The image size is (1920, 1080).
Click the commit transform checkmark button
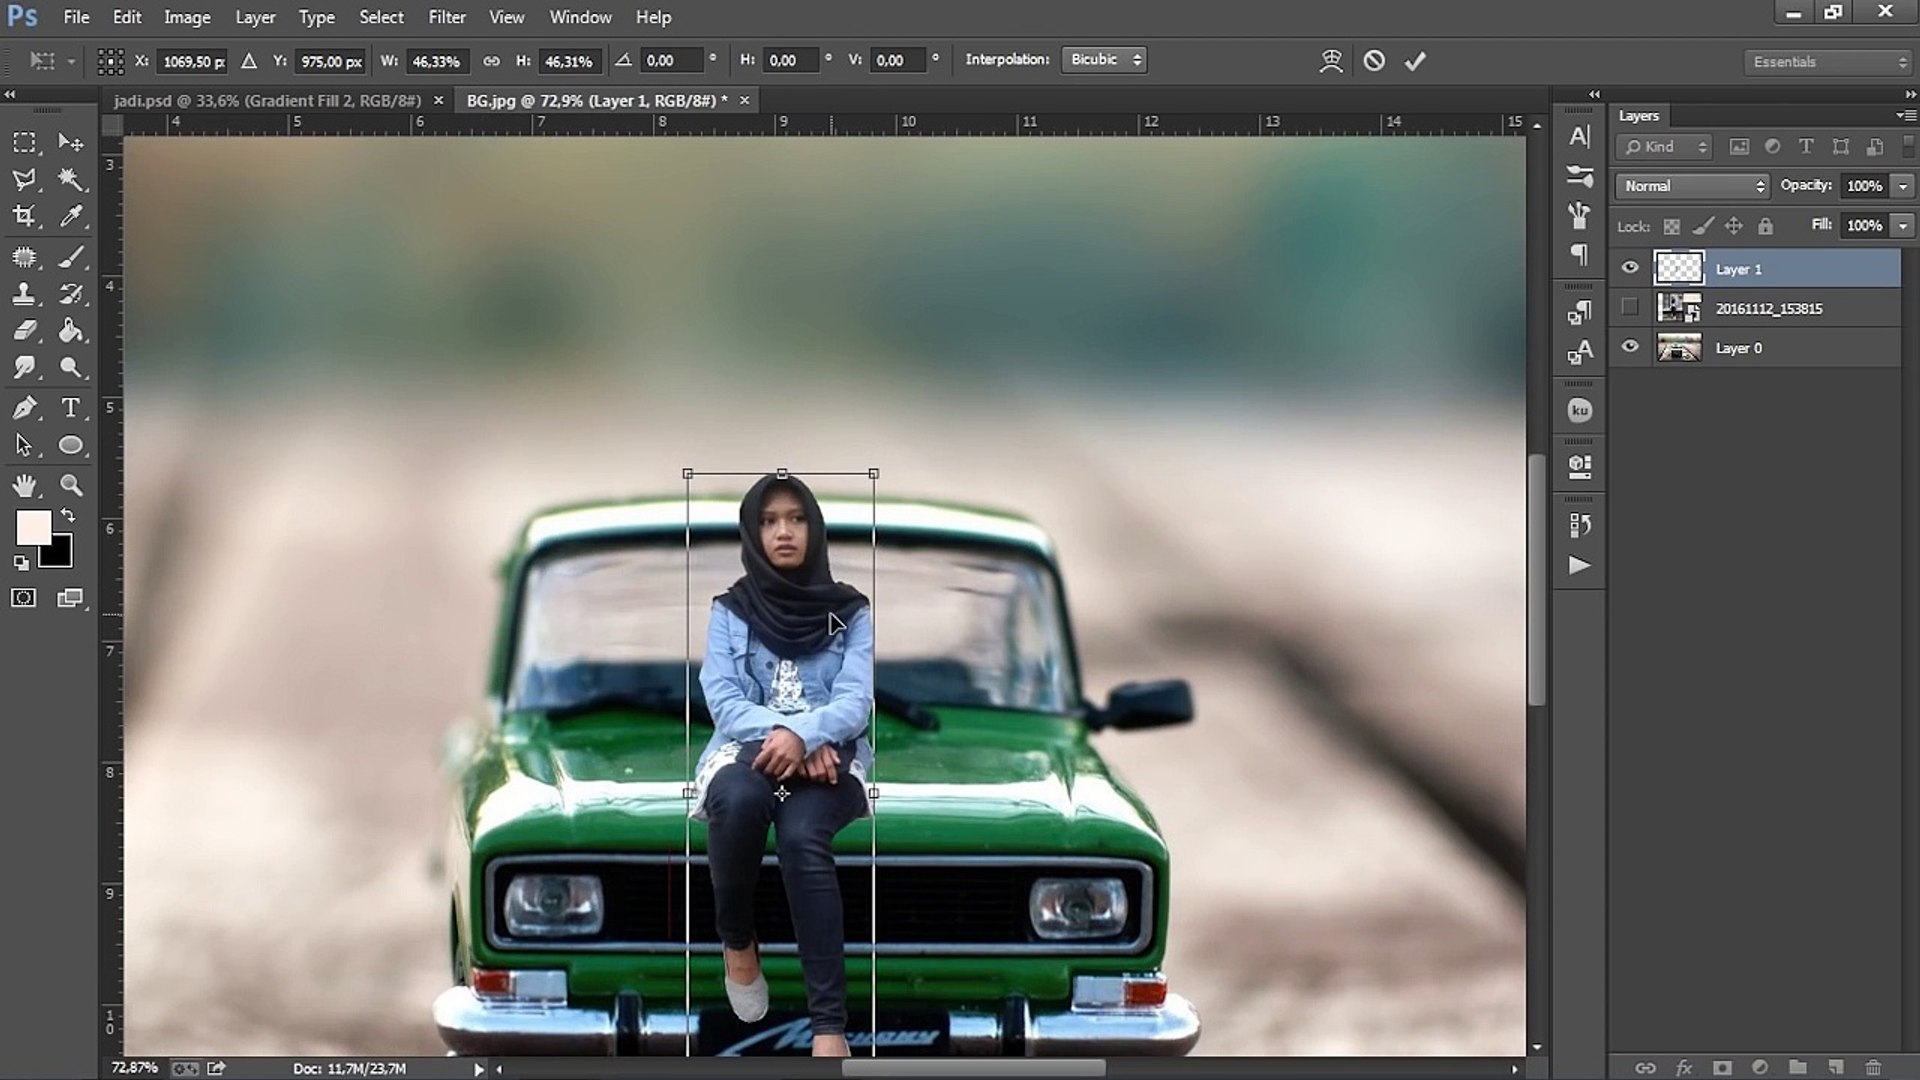1414,59
